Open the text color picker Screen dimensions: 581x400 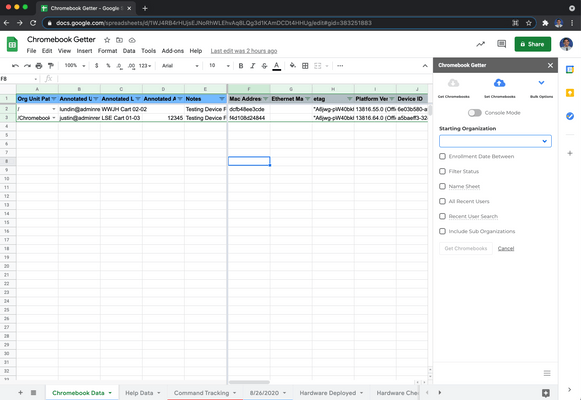(x=276, y=66)
